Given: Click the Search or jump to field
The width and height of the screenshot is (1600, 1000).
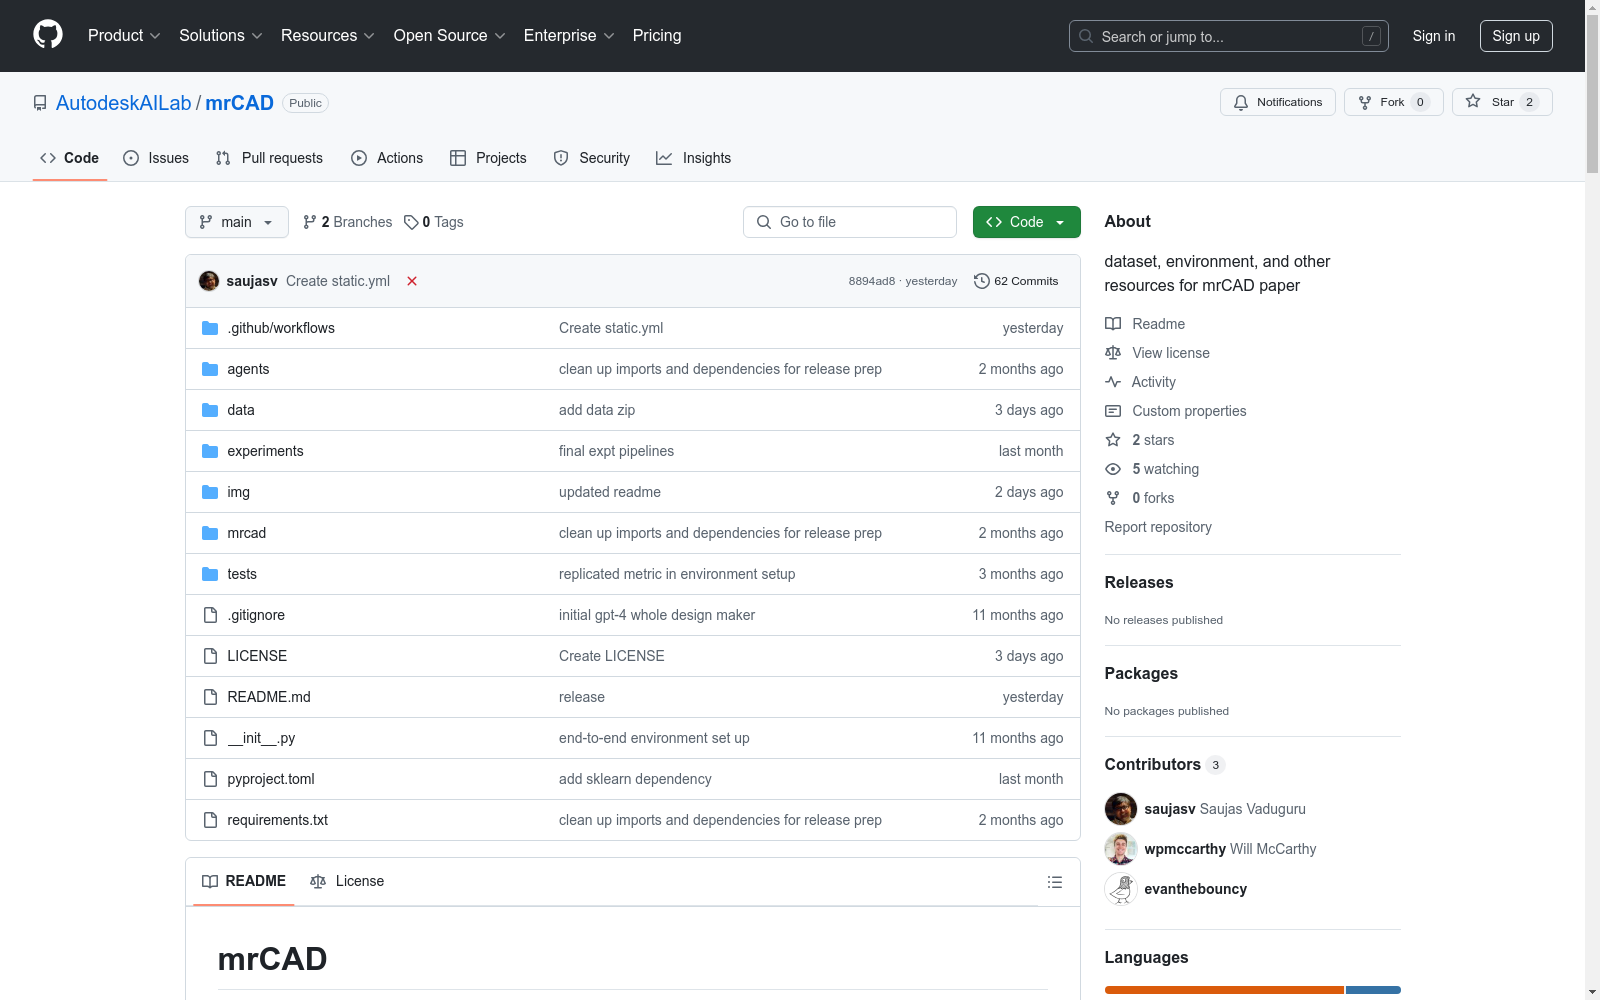Looking at the screenshot, I should pyautogui.click(x=1229, y=36).
